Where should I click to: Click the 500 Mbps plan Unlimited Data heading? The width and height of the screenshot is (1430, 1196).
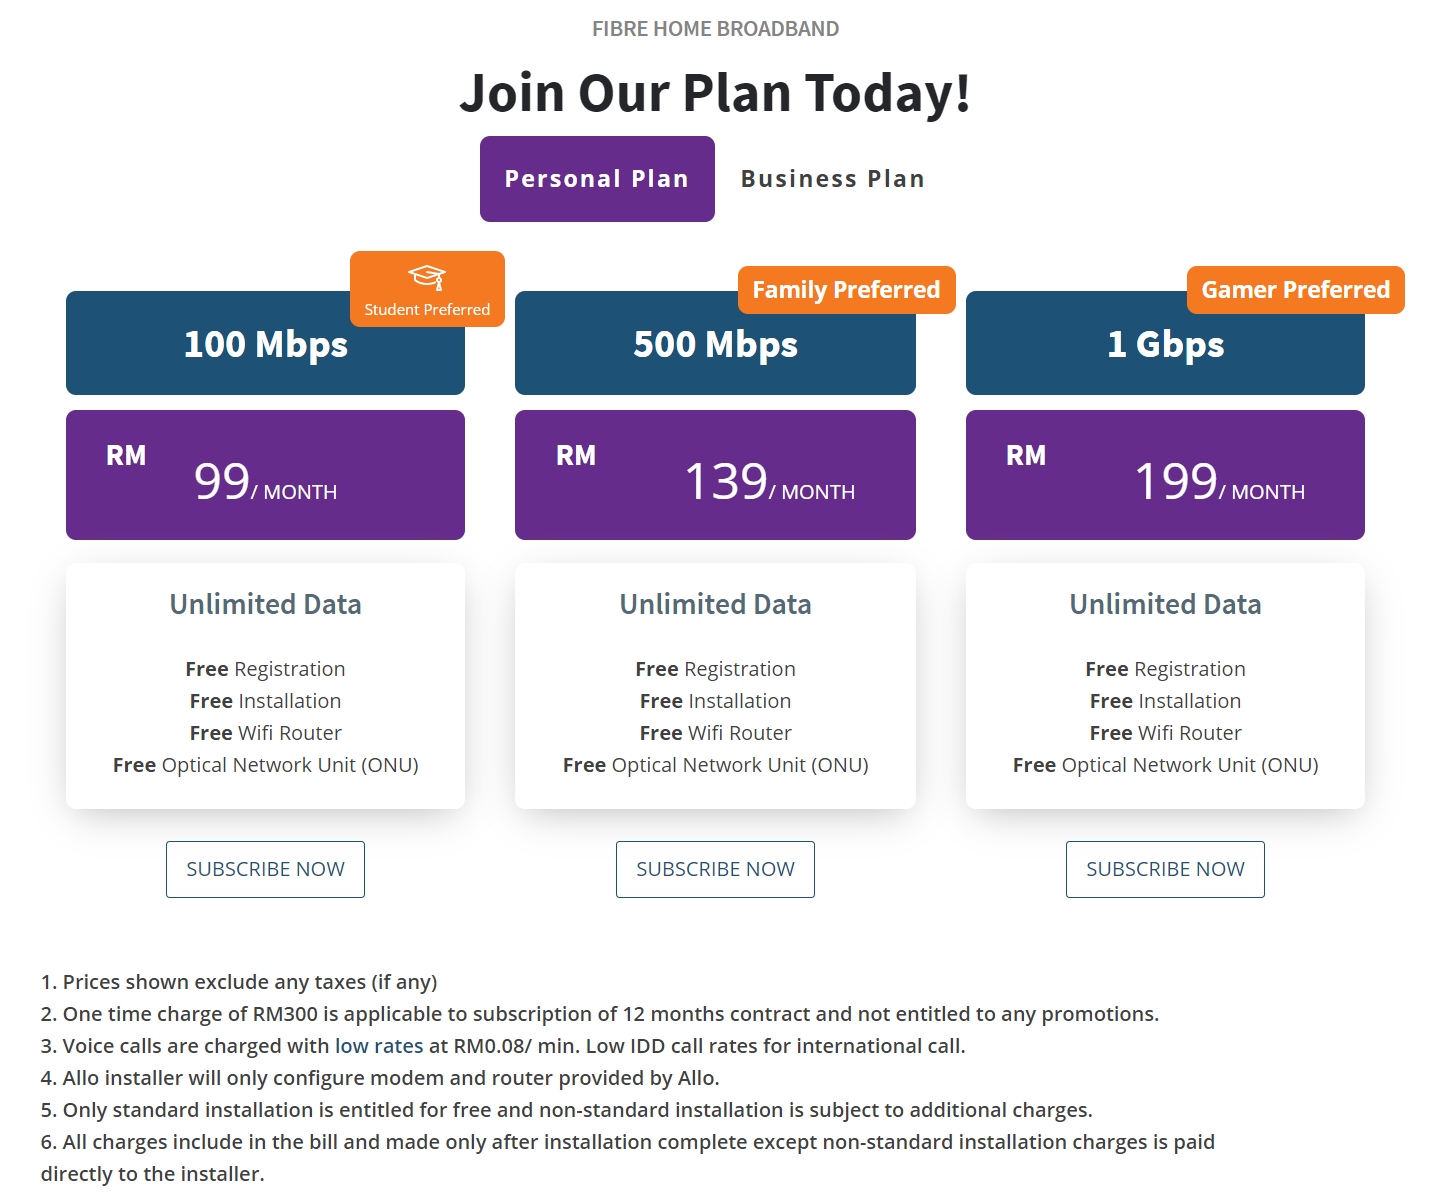coord(715,604)
